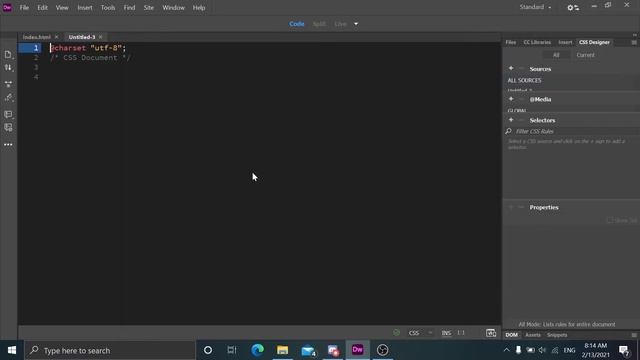The height and width of the screenshot is (360, 640).
Task: Switch CSS Designer to Current mode
Action: click(585, 55)
